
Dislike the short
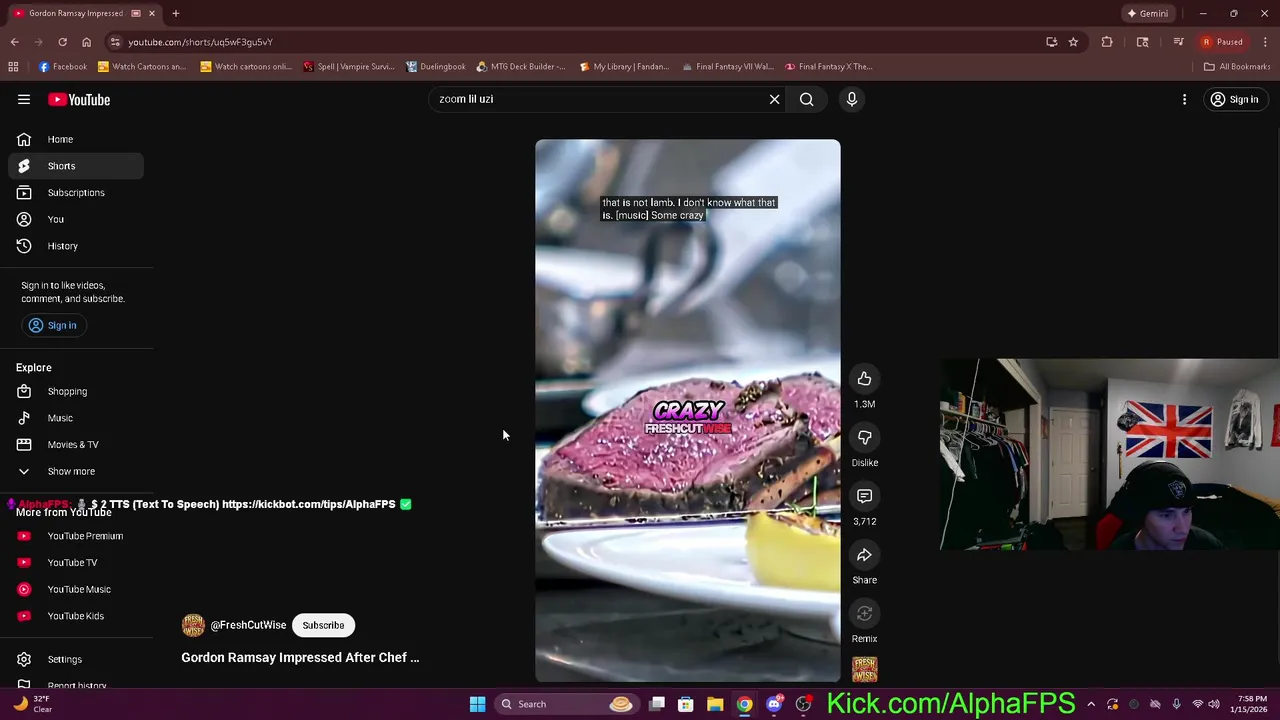click(x=864, y=437)
